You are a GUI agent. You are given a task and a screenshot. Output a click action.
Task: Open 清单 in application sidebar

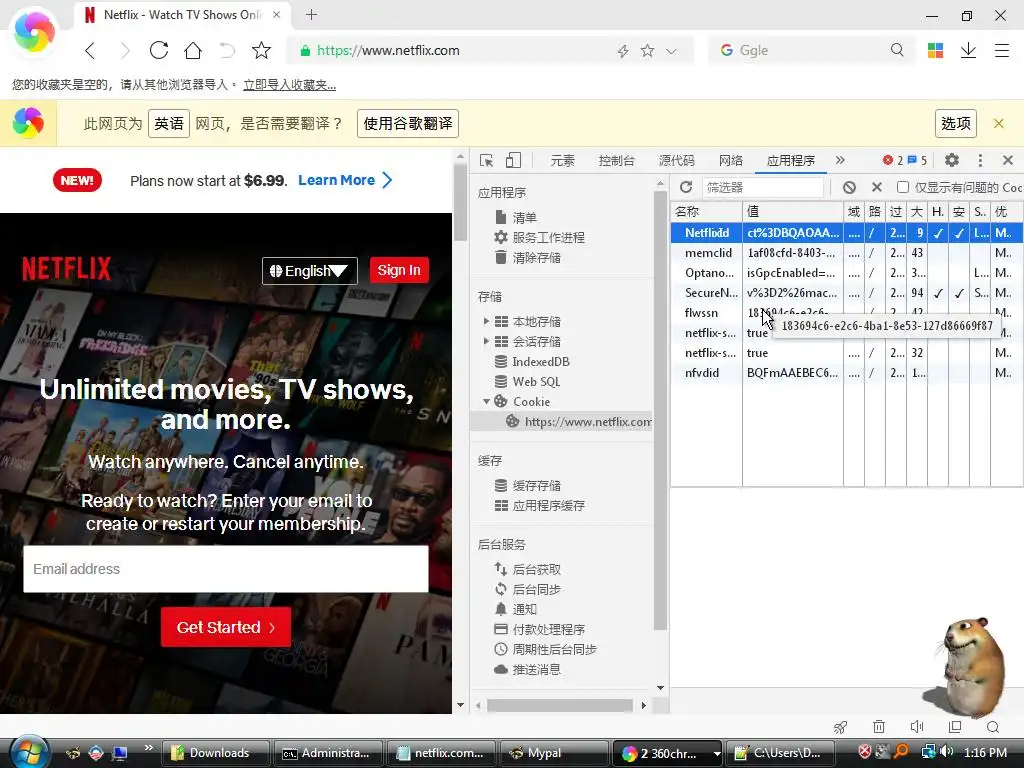[524, 217]
